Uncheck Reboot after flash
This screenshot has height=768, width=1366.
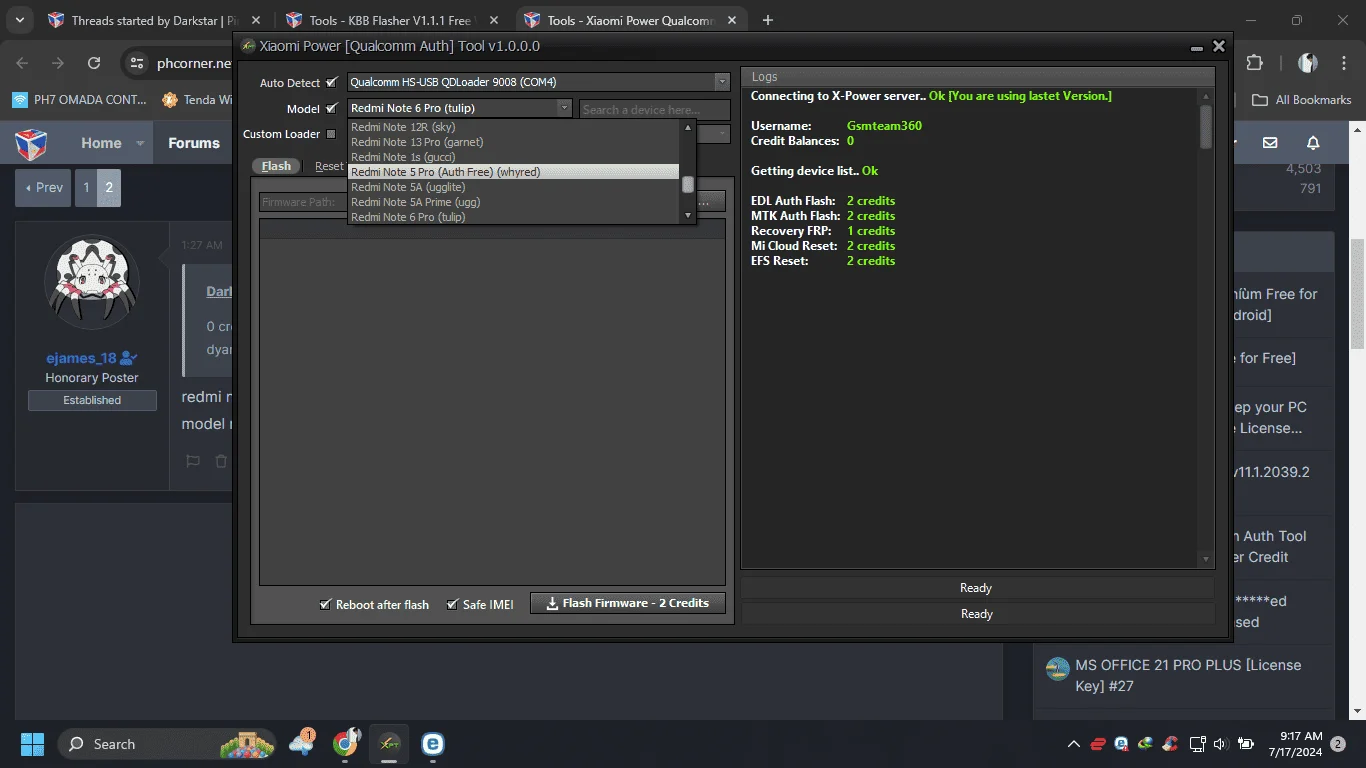pyautogui.click(x=325, y=604)
